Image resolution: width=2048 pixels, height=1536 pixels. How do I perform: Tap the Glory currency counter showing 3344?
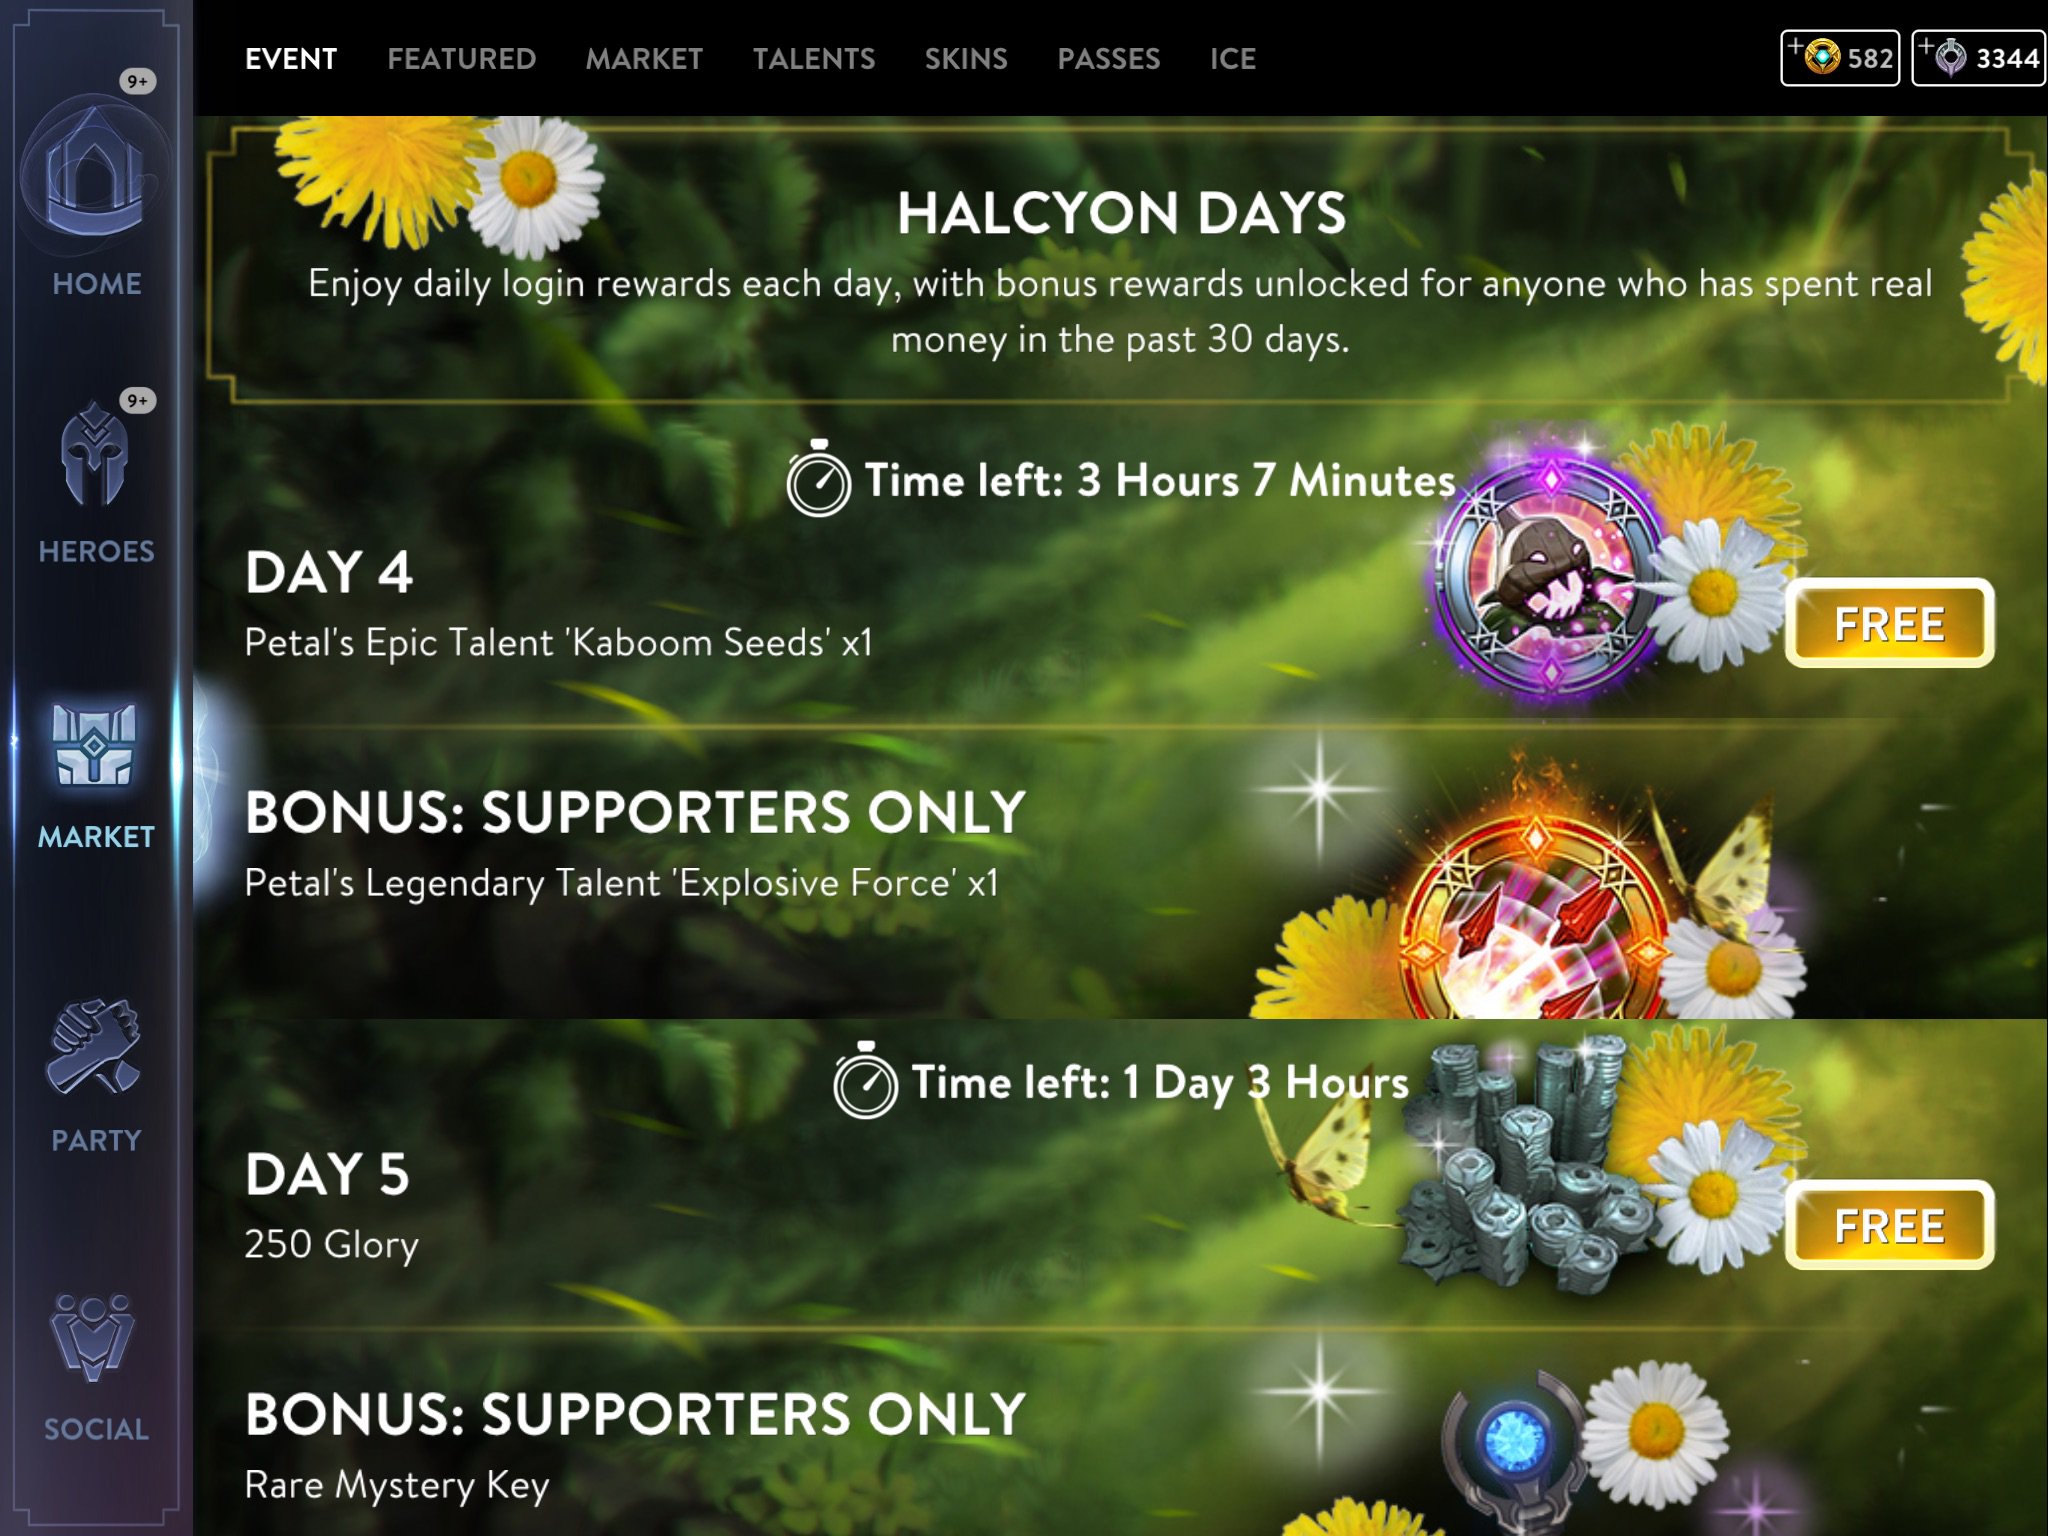(x=1978, y=58)
